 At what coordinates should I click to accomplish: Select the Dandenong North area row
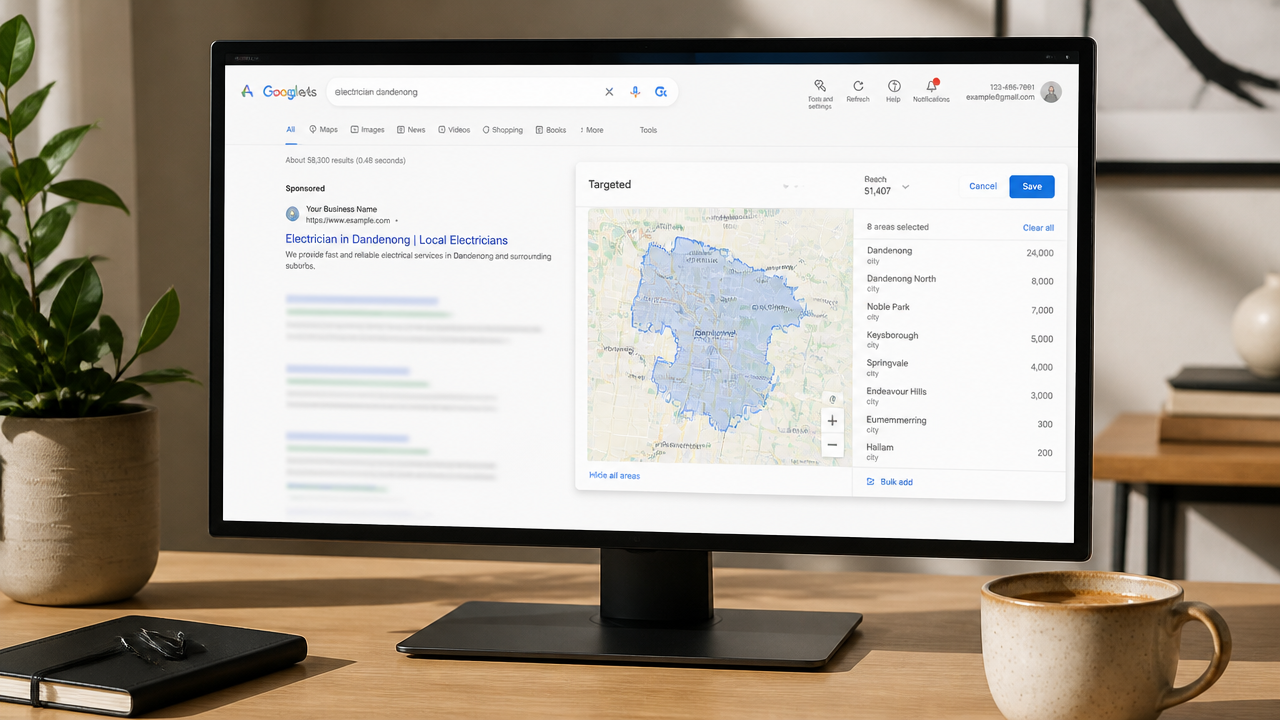click(960, 283)
